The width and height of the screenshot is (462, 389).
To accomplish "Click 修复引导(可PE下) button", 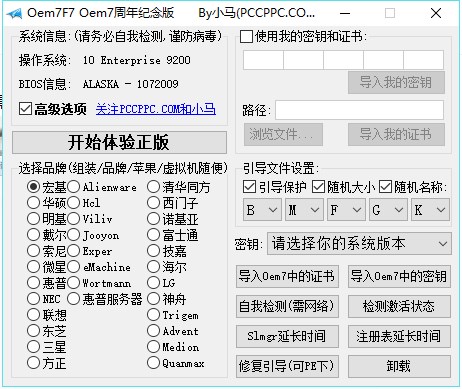I will point(287,366).
